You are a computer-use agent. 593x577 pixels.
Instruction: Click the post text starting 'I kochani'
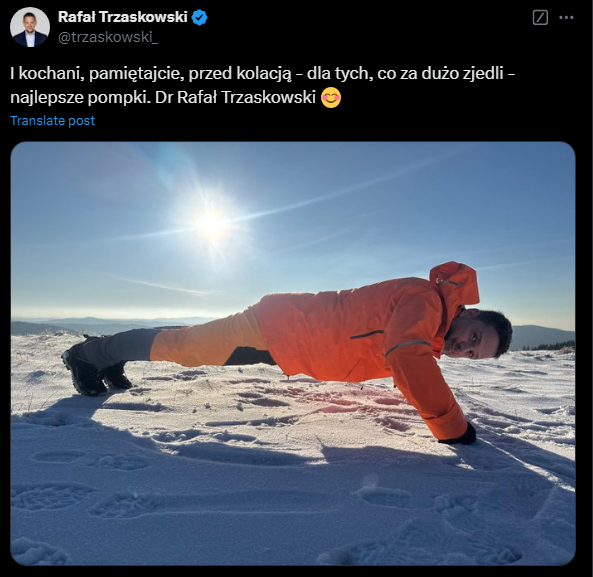click(262, 85)
